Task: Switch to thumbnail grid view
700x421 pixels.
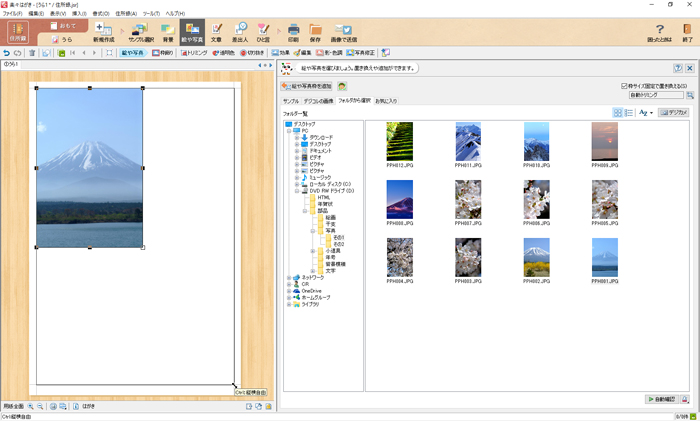Action: click(617, 113)
